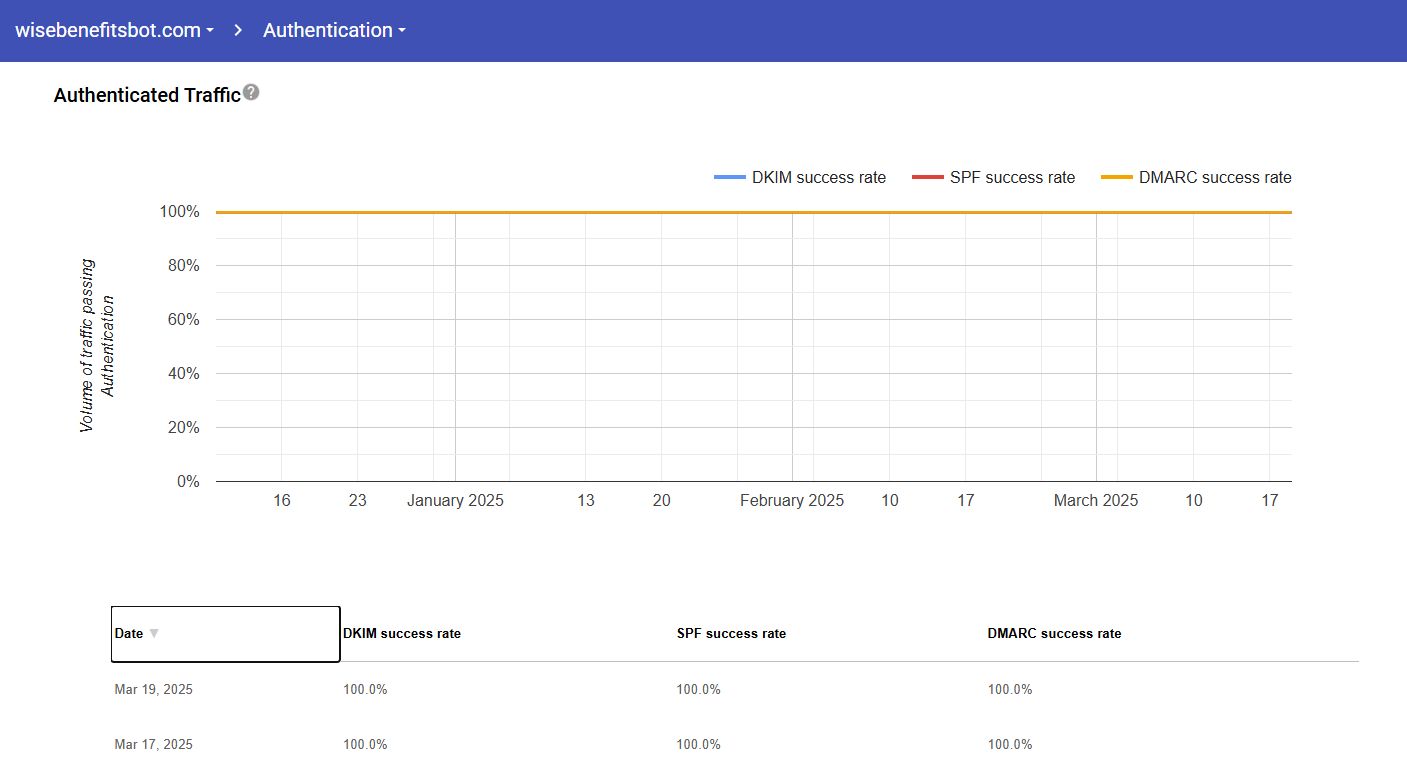Click the help icon beside Authenticated Traffic
Viewport: 1407px width, 763px height.
pyautogui.click(x=251, y=93)
